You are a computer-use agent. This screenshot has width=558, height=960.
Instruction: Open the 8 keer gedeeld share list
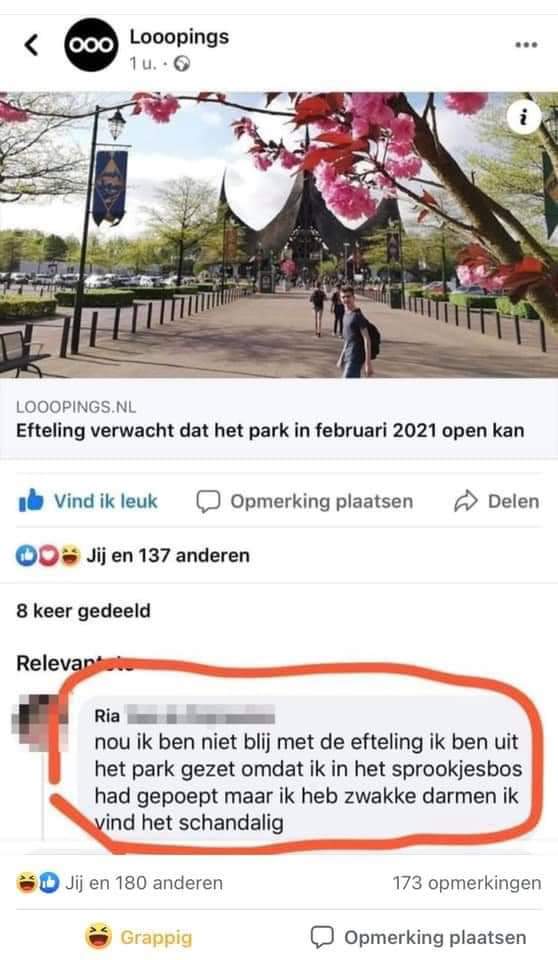click(83, 610)
